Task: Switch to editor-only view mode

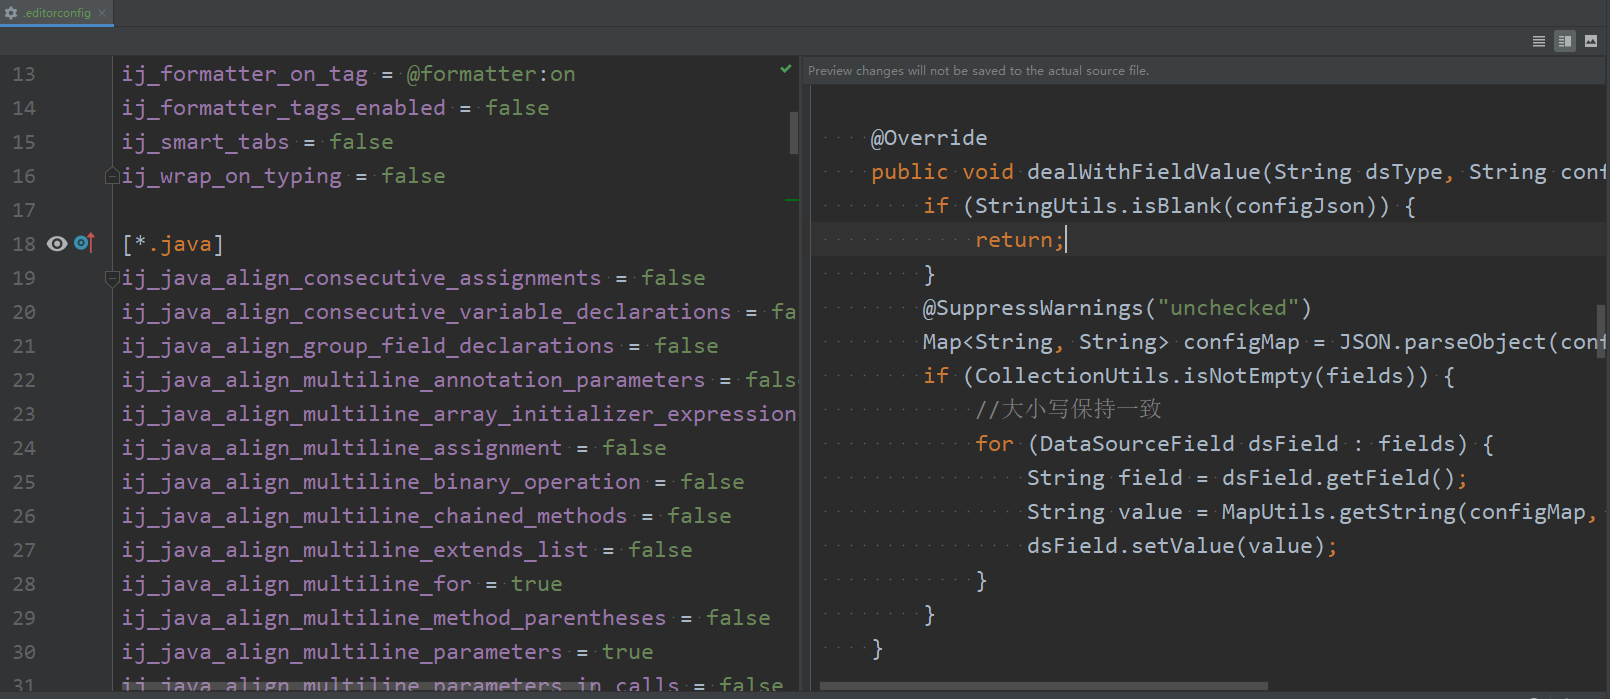Action: click(x=1539, y=41)
